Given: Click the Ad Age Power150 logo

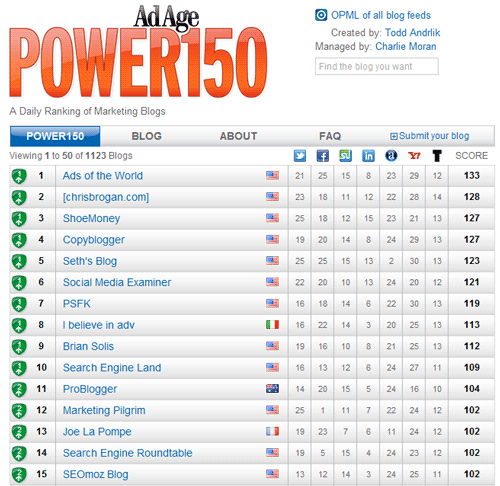Looking at the screenshot, I should [138, 52].
